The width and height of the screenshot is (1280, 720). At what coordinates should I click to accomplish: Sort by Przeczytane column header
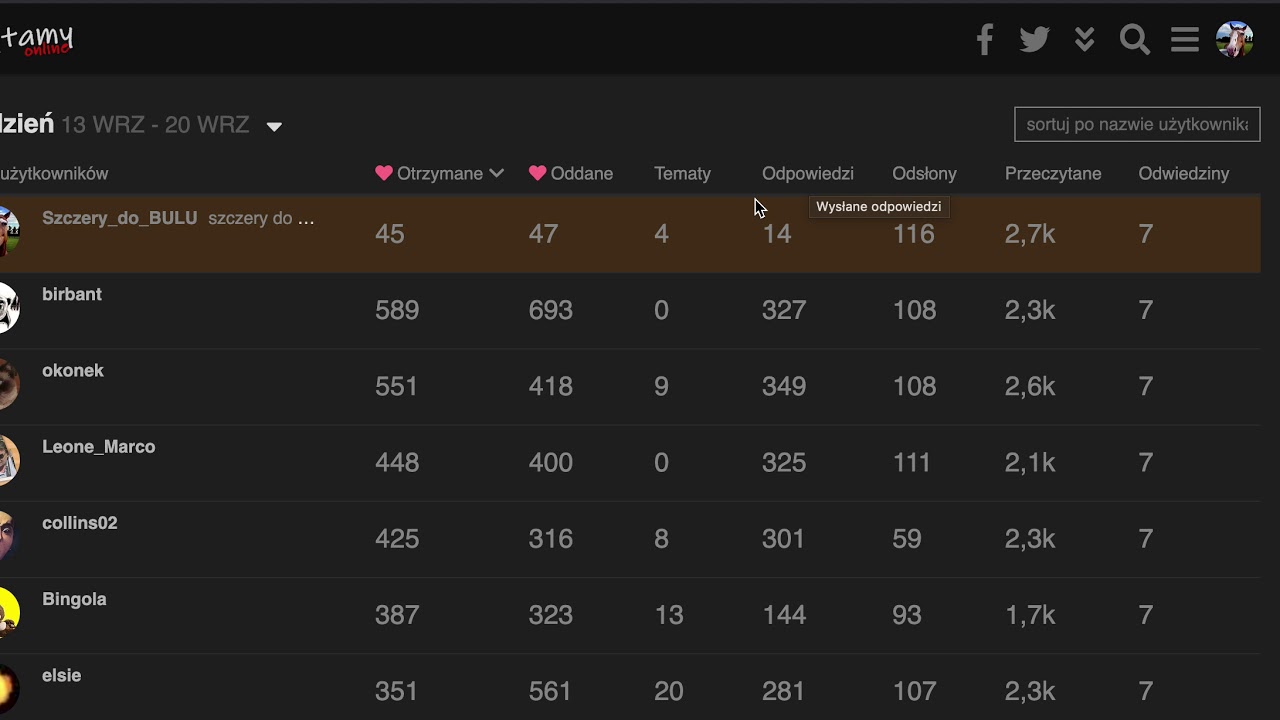click(1053, 174)
